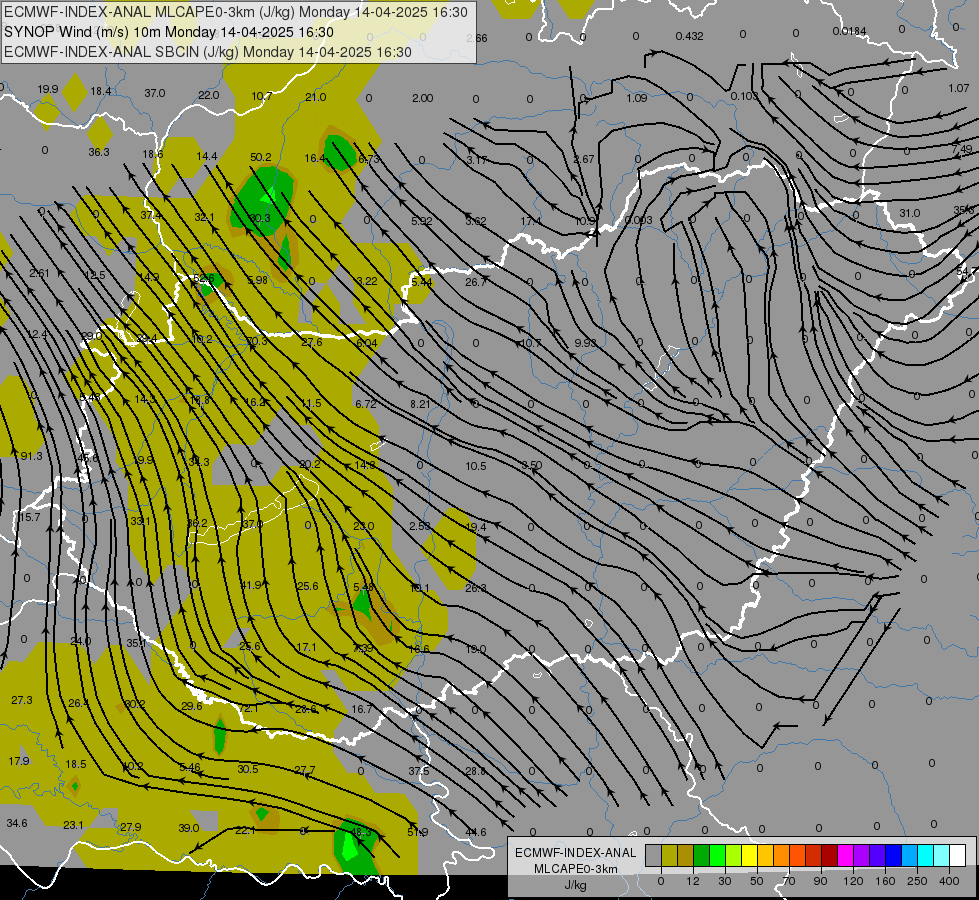The image size is (979, 900).
Task: Click the olive legend swatch after the 0 tick
Action: tap(669, 856)
